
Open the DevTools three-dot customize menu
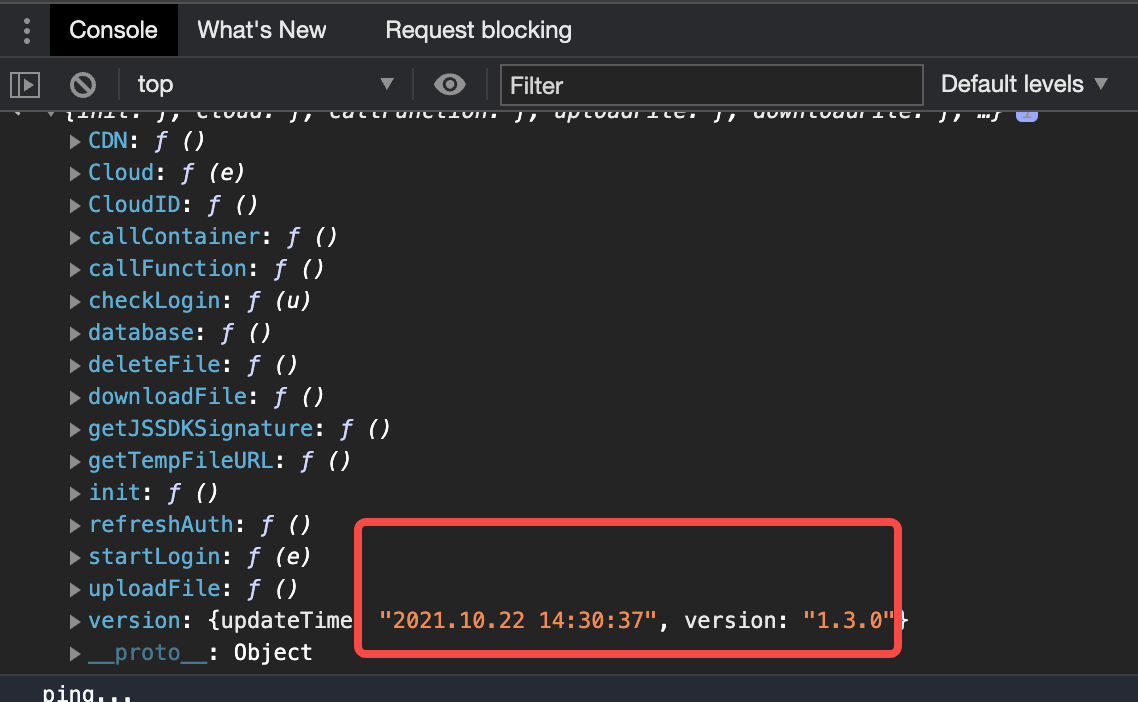click(x=26, y=30)
